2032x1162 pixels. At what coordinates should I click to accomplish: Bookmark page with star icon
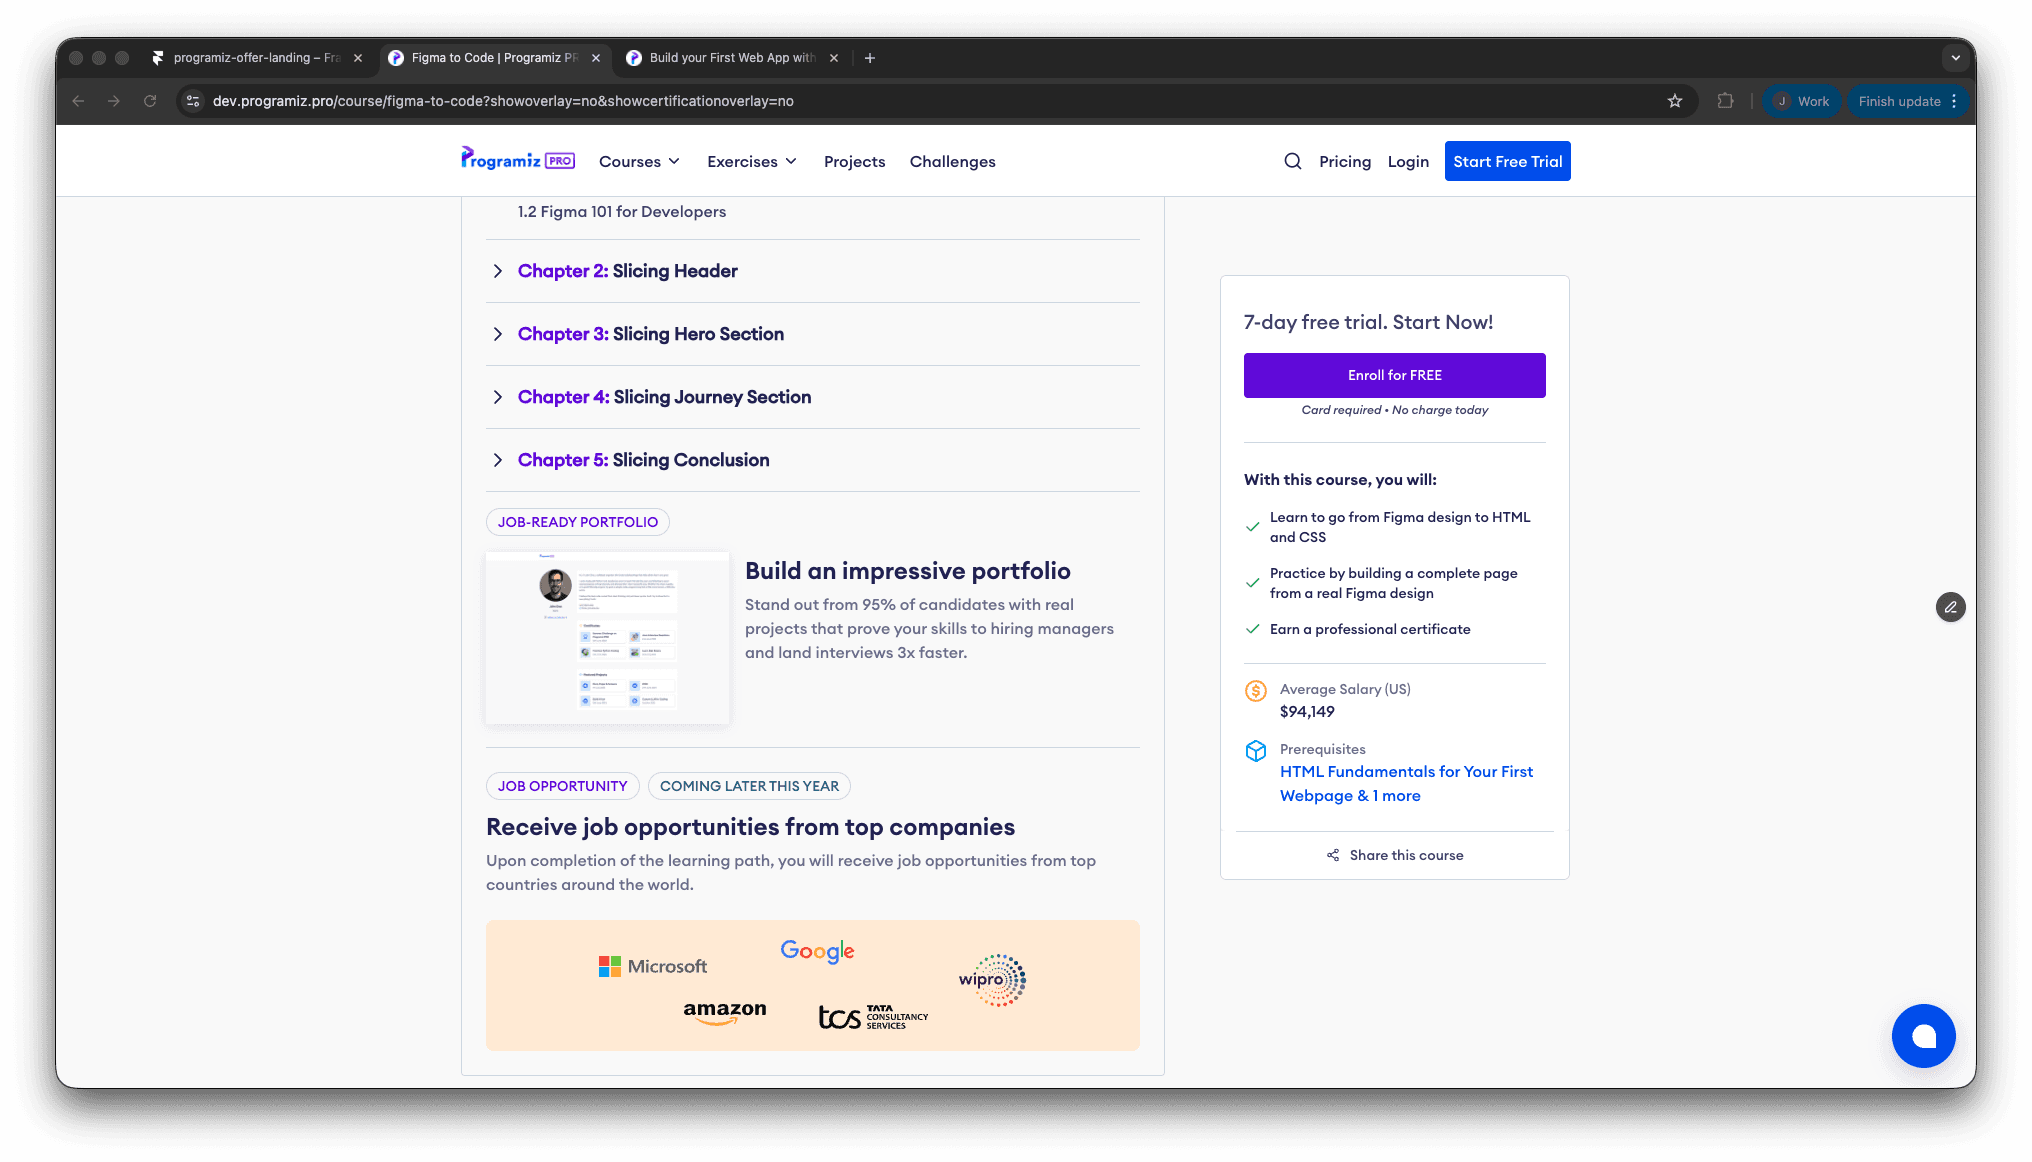click(x=1675, y=101)
